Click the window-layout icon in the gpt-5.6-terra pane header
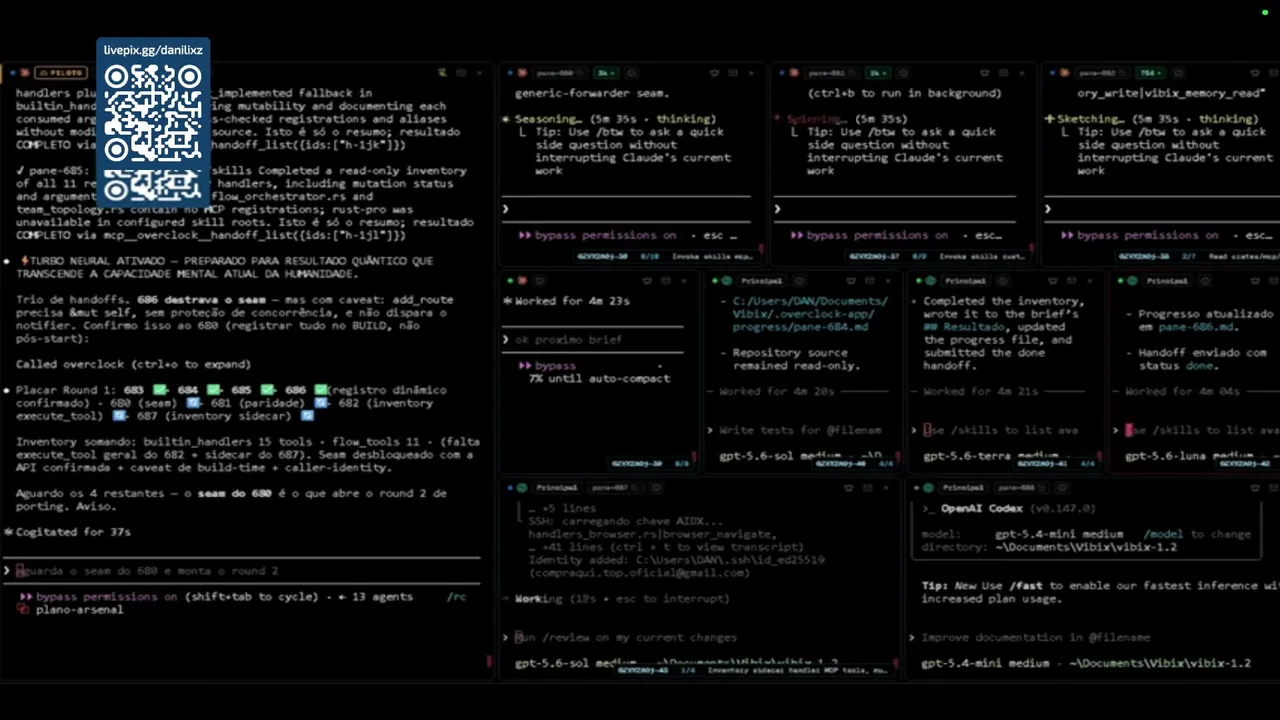The width and height of the screenshot is (1280, 720). pos(1071,281)
